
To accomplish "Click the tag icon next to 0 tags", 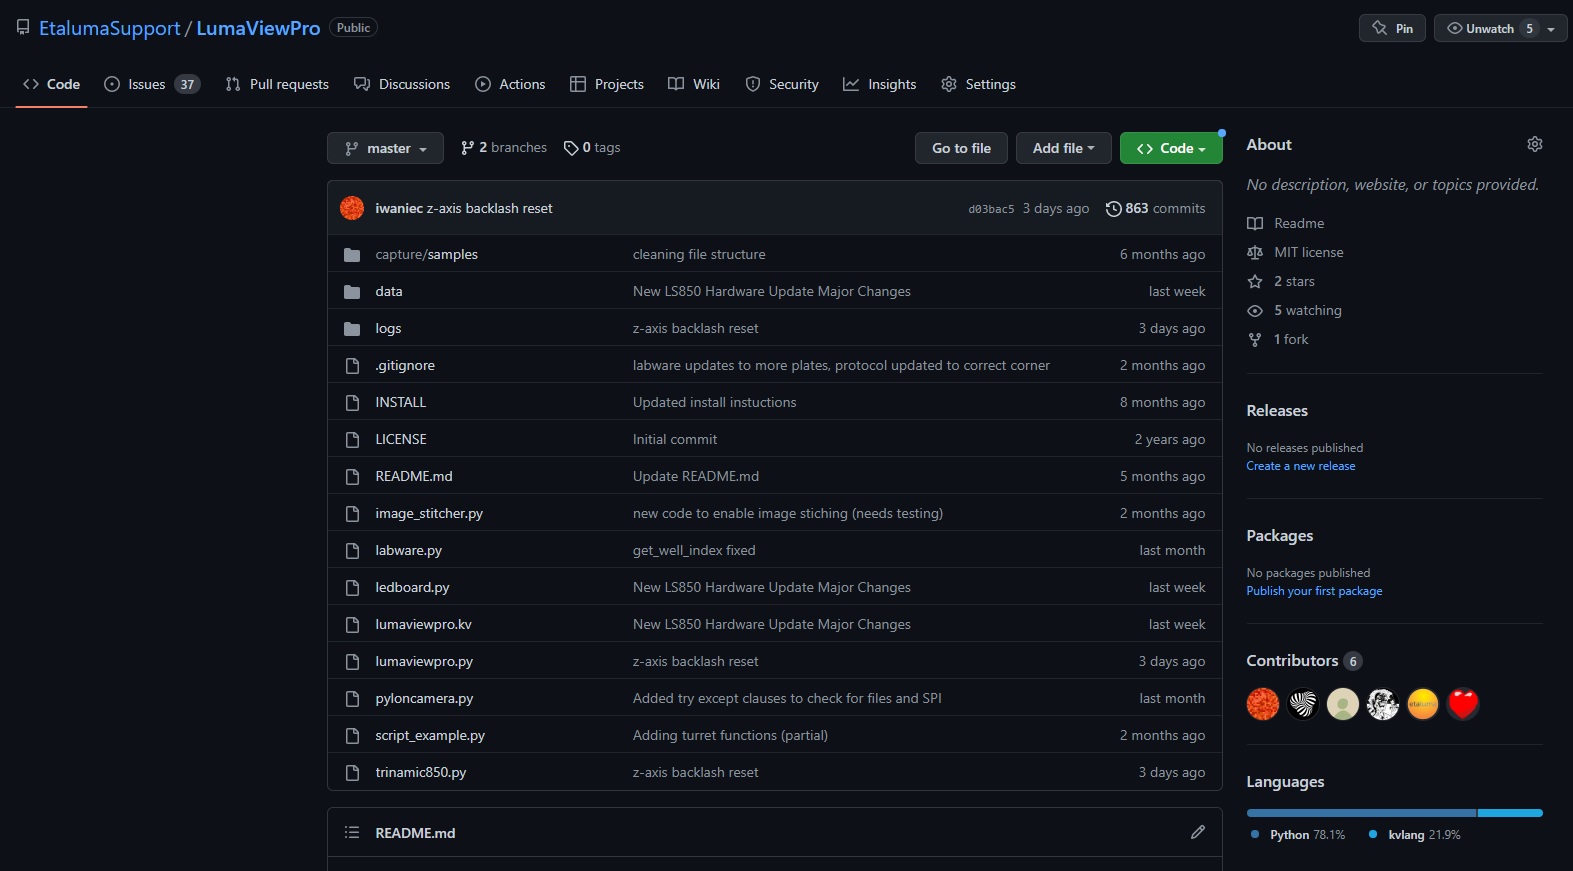I will tap(571, 148).
